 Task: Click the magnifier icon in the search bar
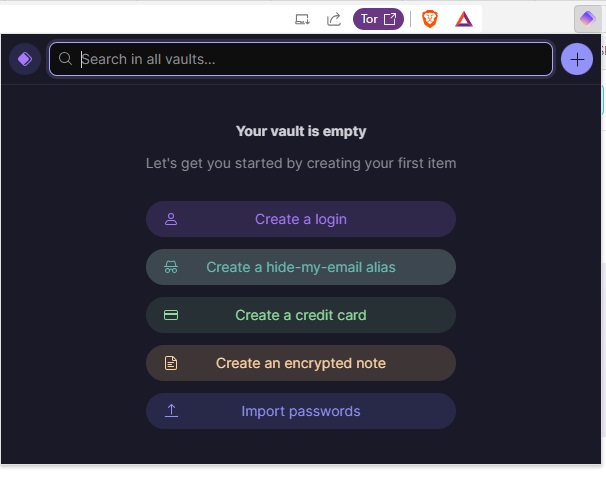click(66, 59)
